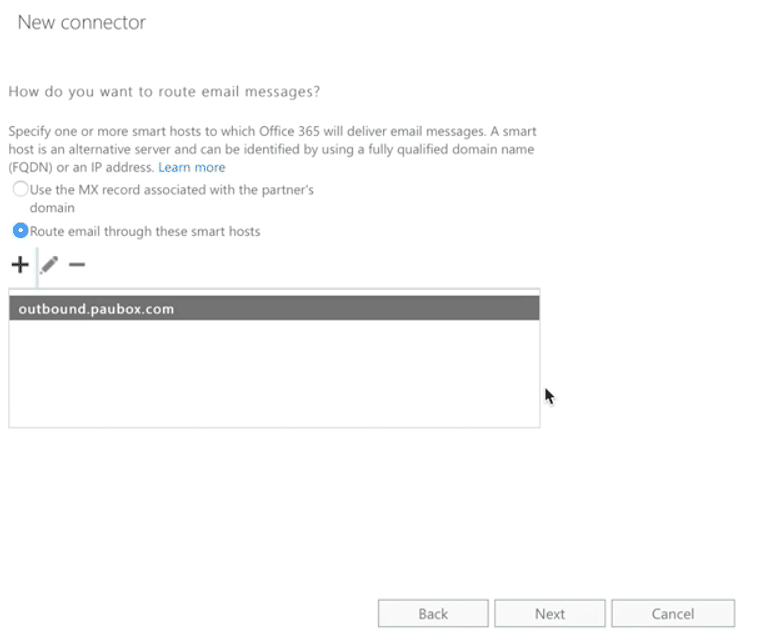
Task: Open the Learn more link
Action: [x=191, y=167]
